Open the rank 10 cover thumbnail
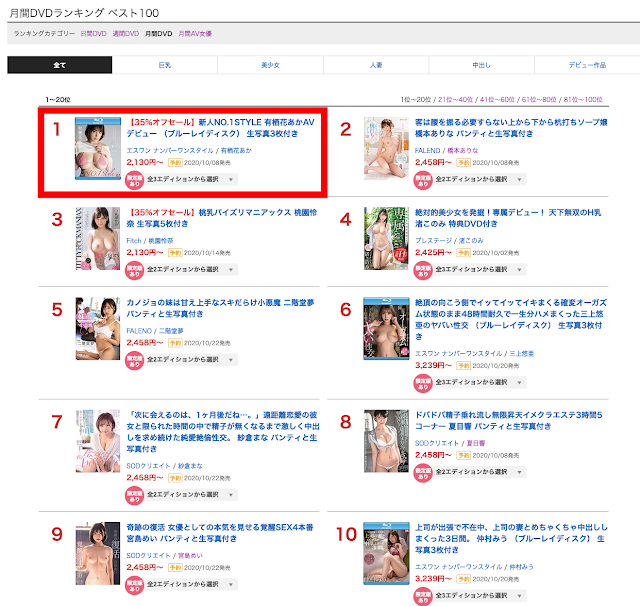The height and width of the screenshot is (606, 640). [x=387, y=553]
